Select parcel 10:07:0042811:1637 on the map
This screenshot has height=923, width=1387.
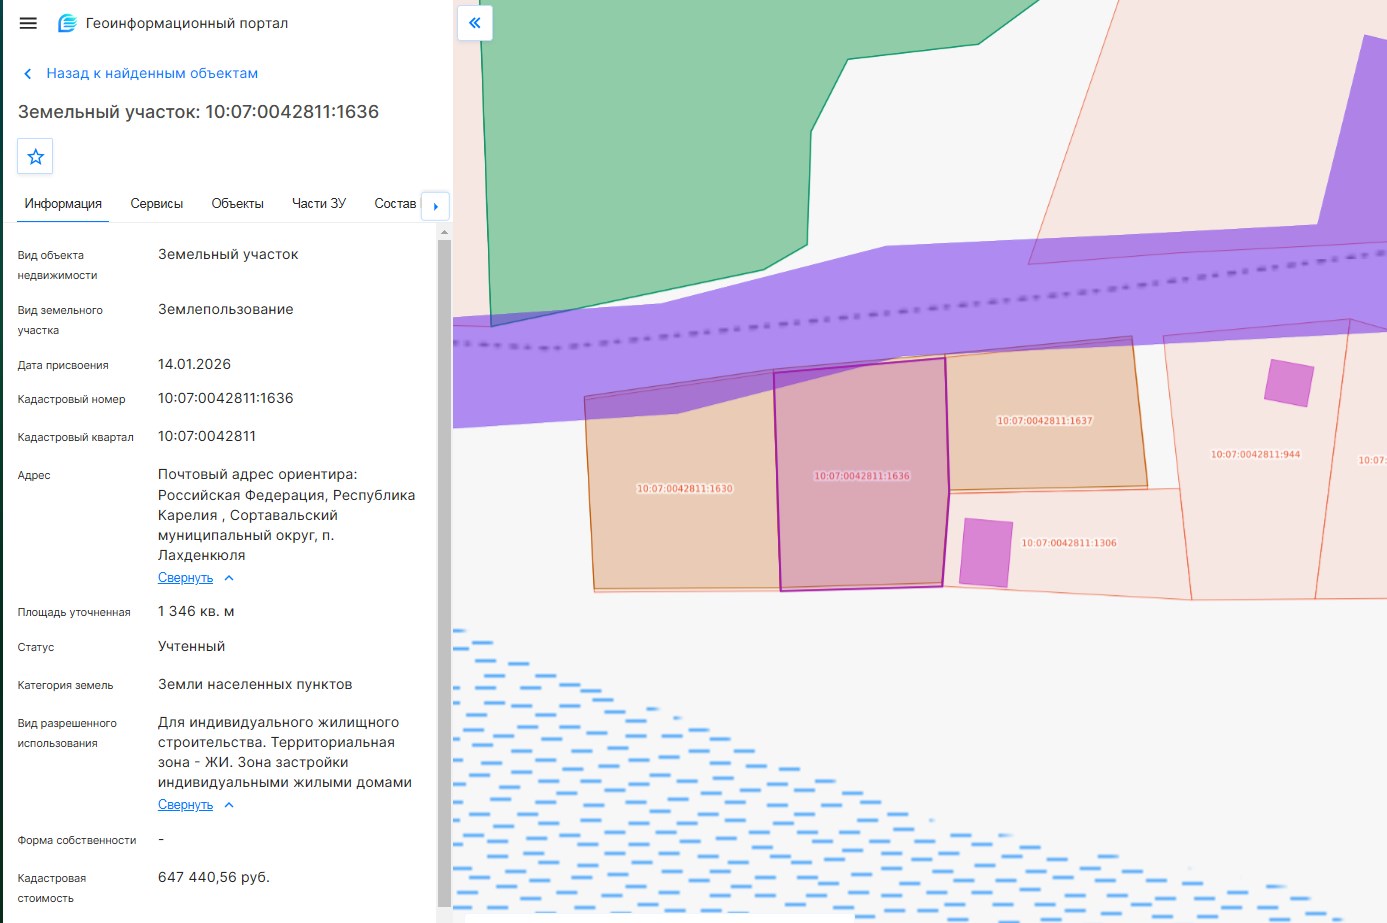(x=1045, y=420)
